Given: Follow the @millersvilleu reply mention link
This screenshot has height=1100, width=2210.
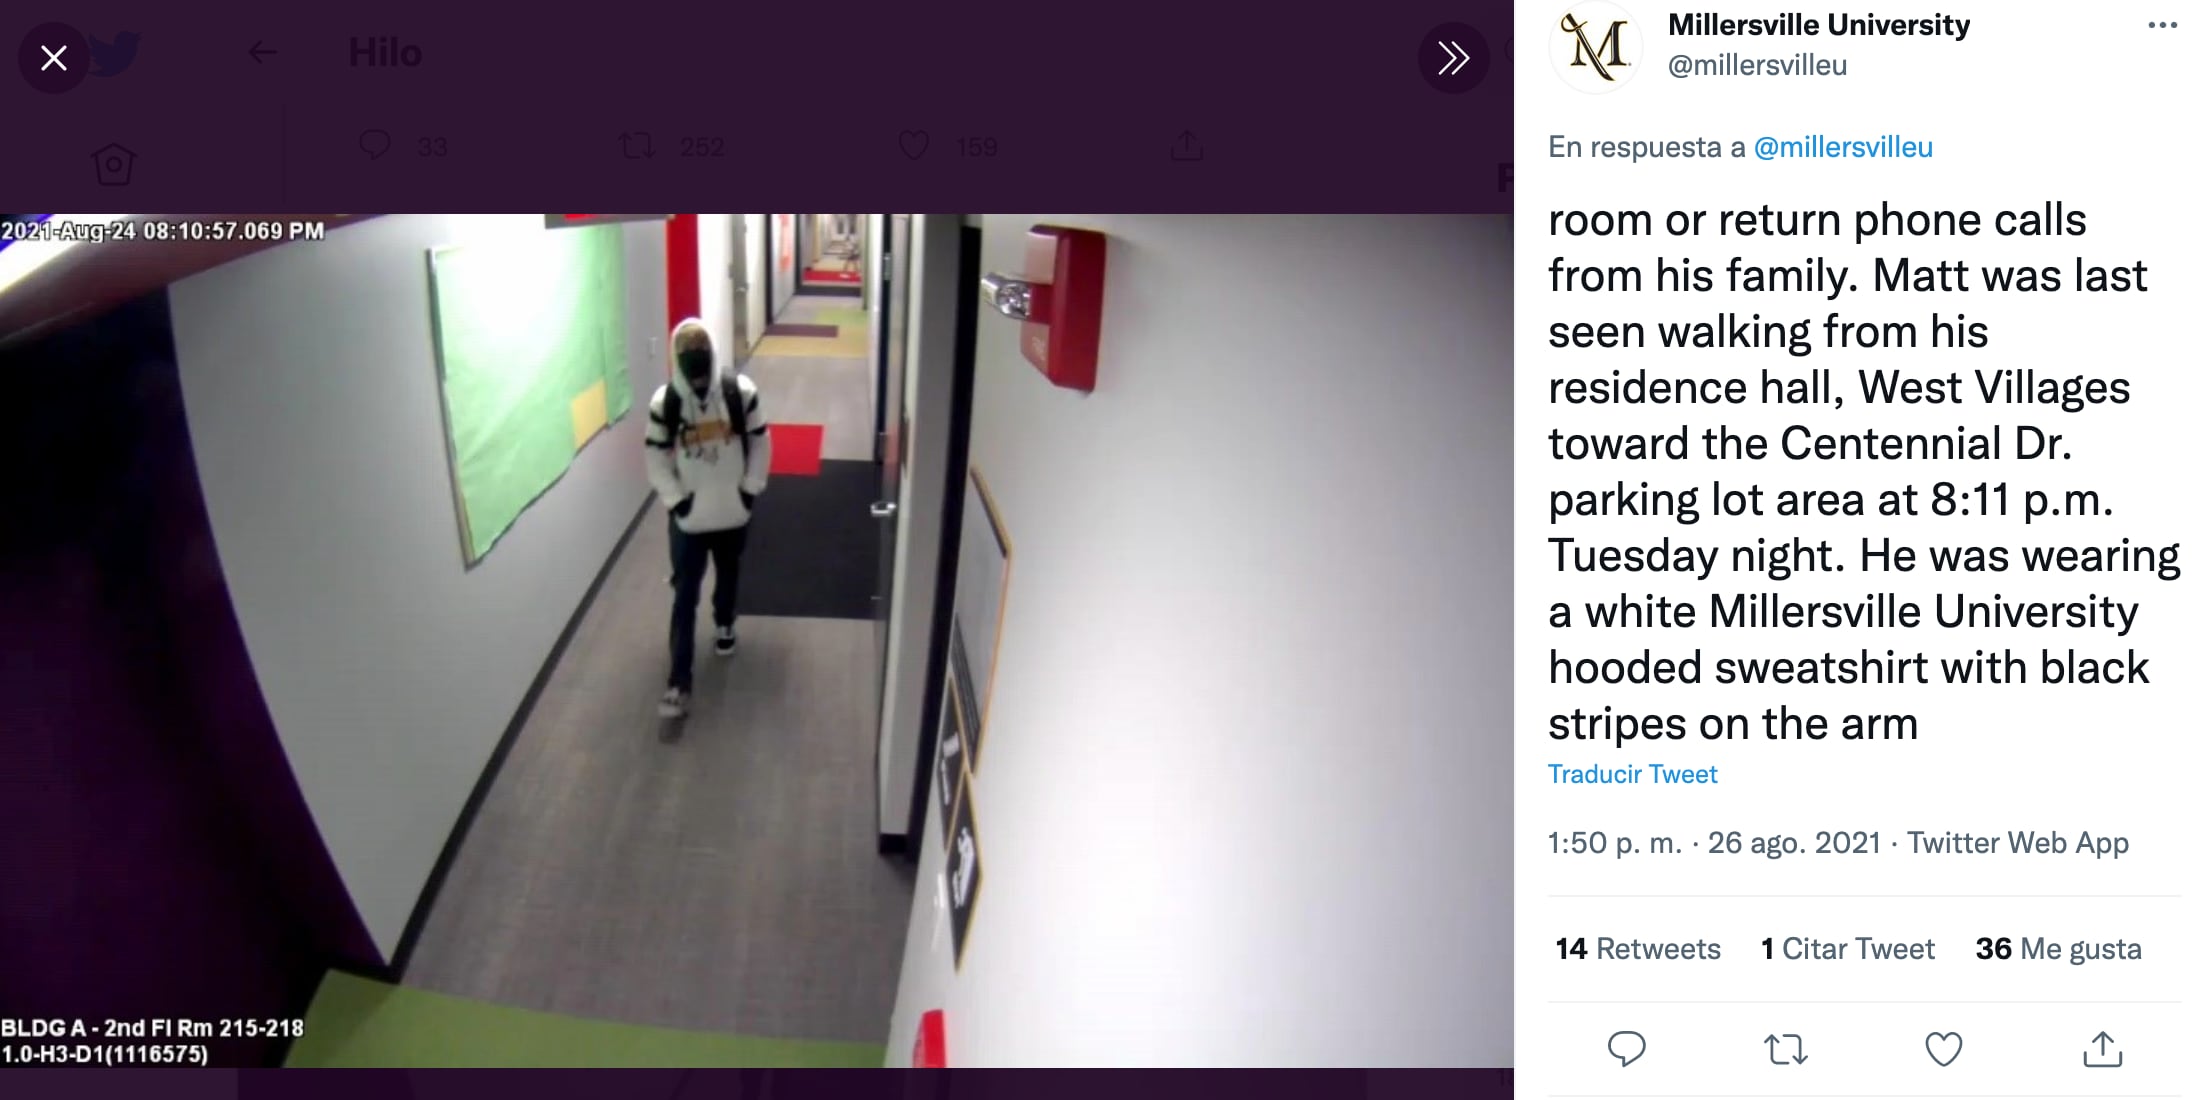Looking at the screenshot, I should tap(1843, 147).
